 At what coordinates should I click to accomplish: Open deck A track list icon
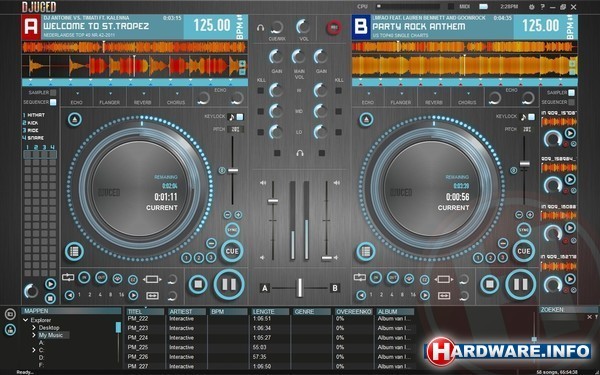click(74, 251)
